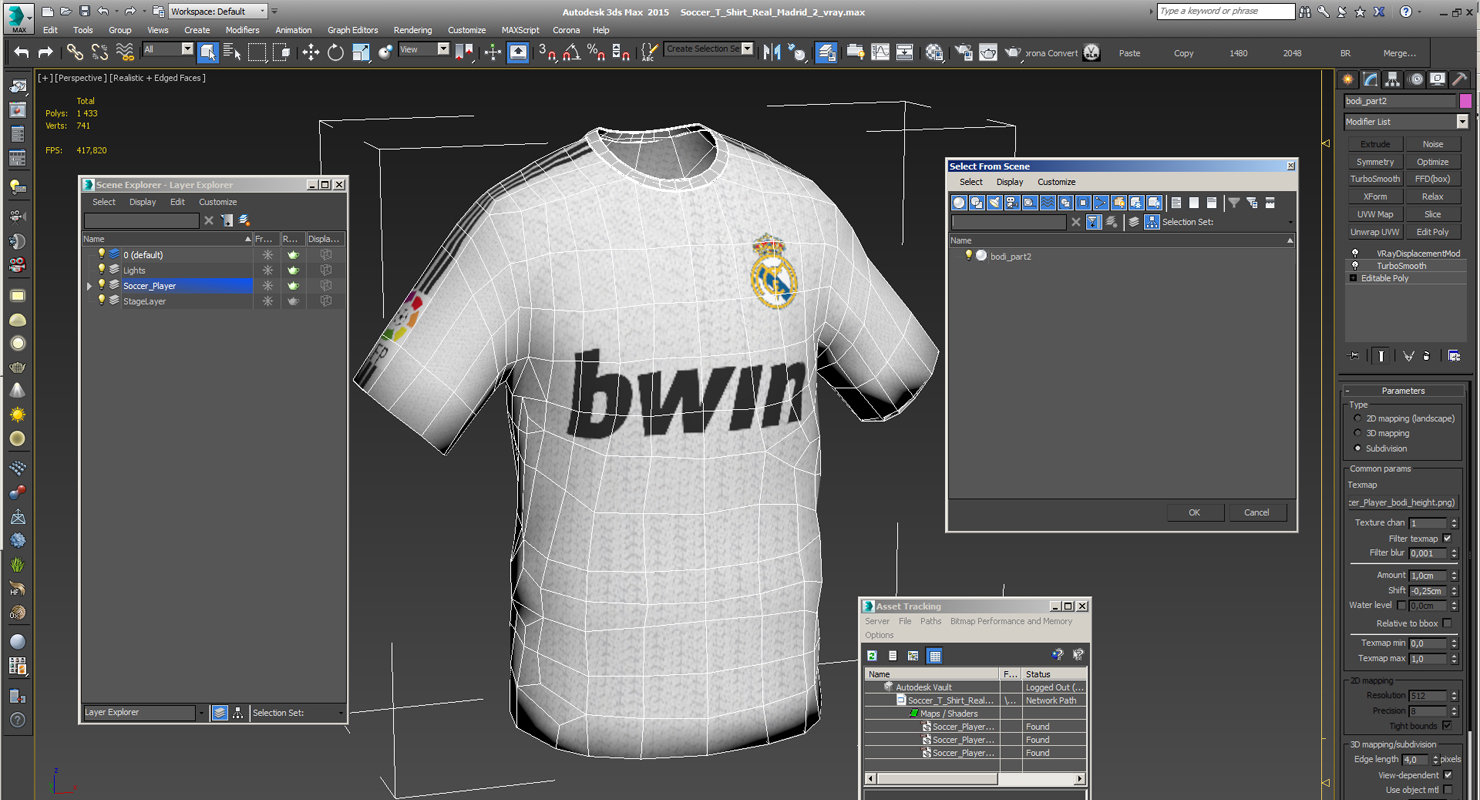
Task: Toggle Angle Snap icon
Action: click(571, 52)
